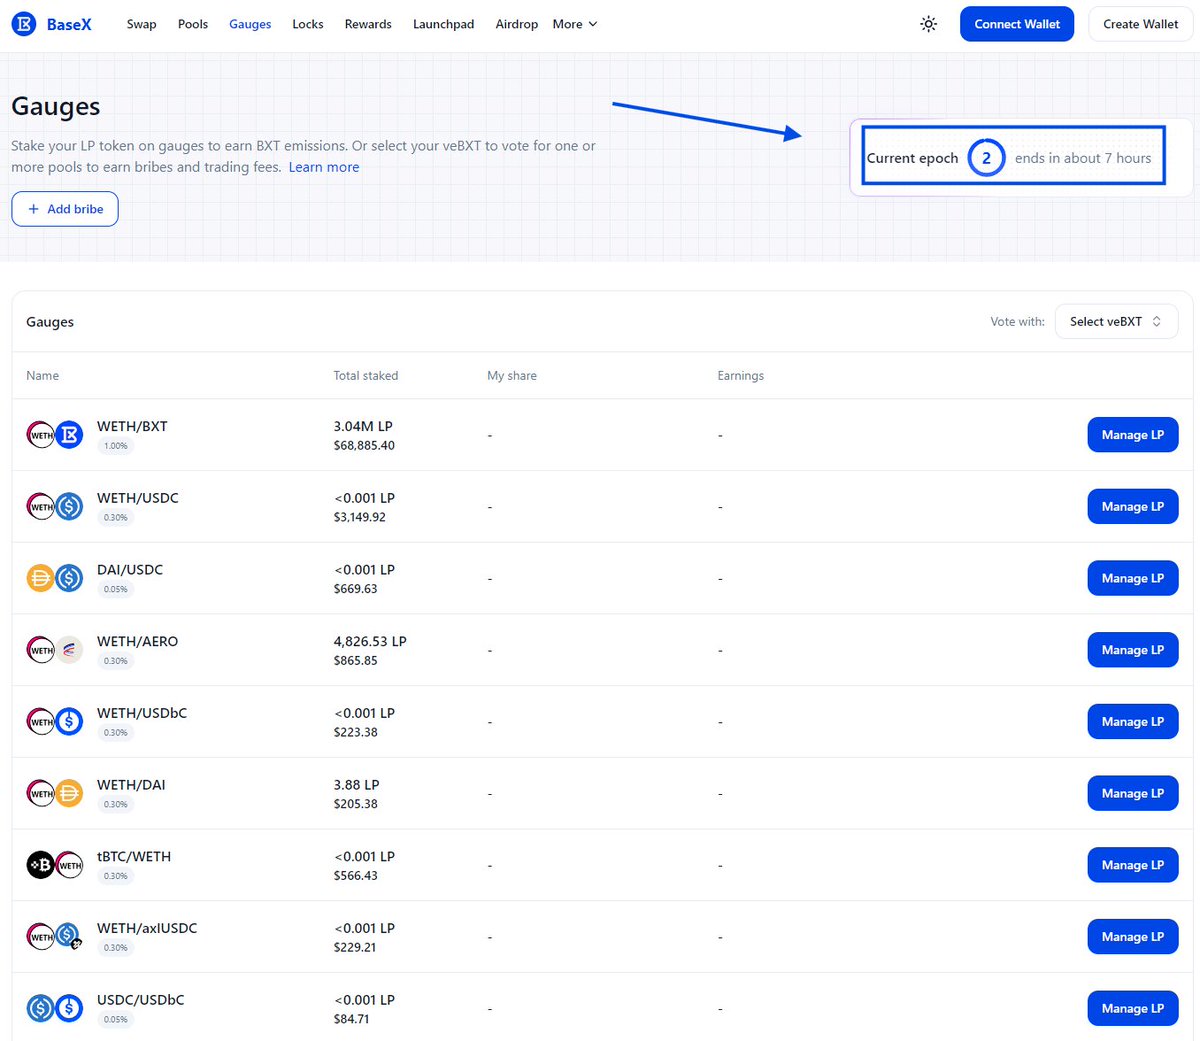Click the ends in about 7 hours text

pos(1083,158)
